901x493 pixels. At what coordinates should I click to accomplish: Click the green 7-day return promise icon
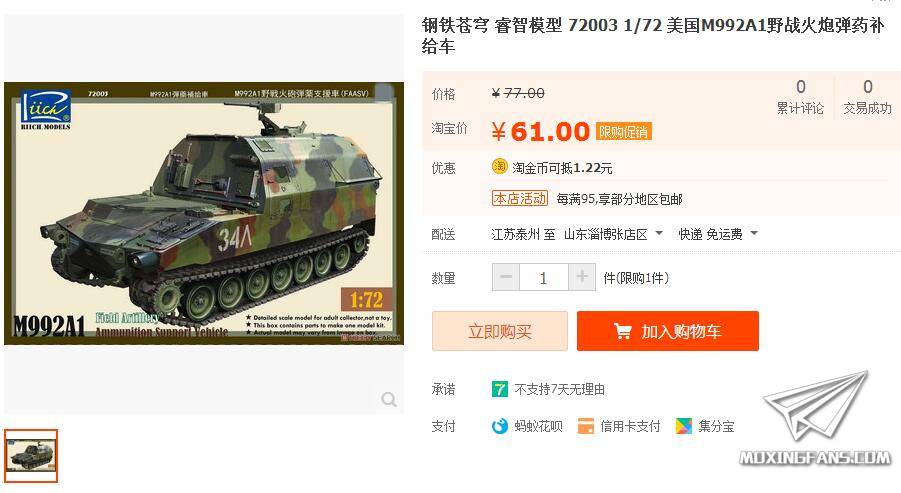(x=499, y=389)
